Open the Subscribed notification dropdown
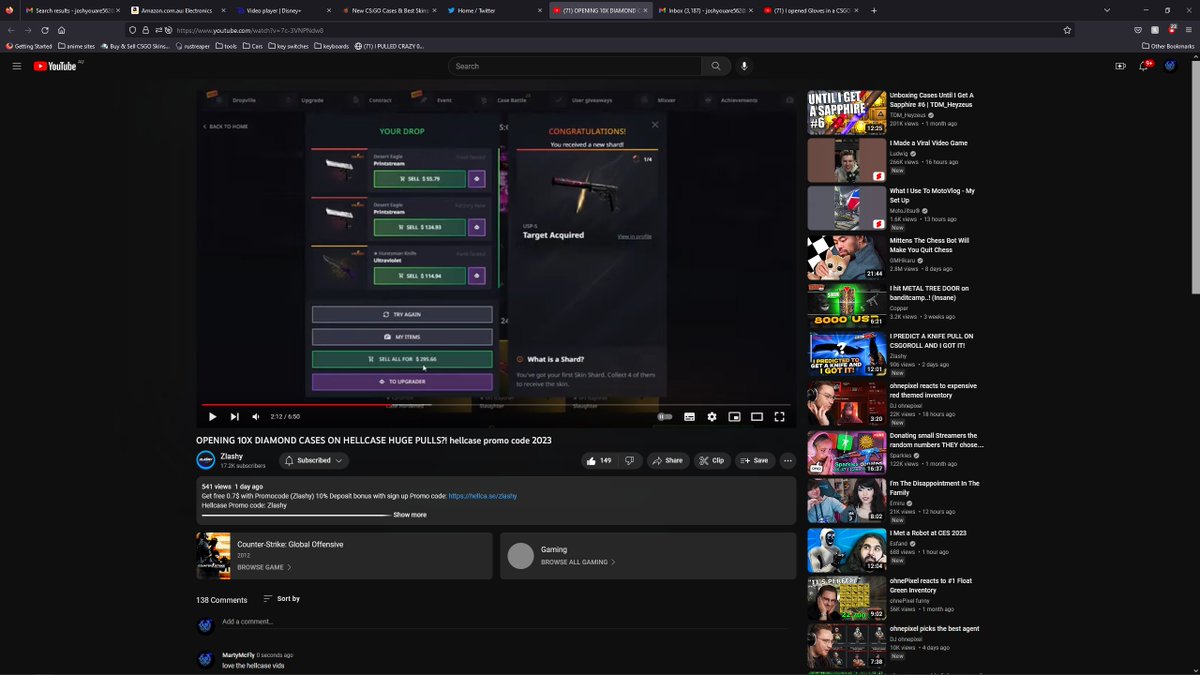The width and height of the screenshot is (1200, 675). pos(313,461)
